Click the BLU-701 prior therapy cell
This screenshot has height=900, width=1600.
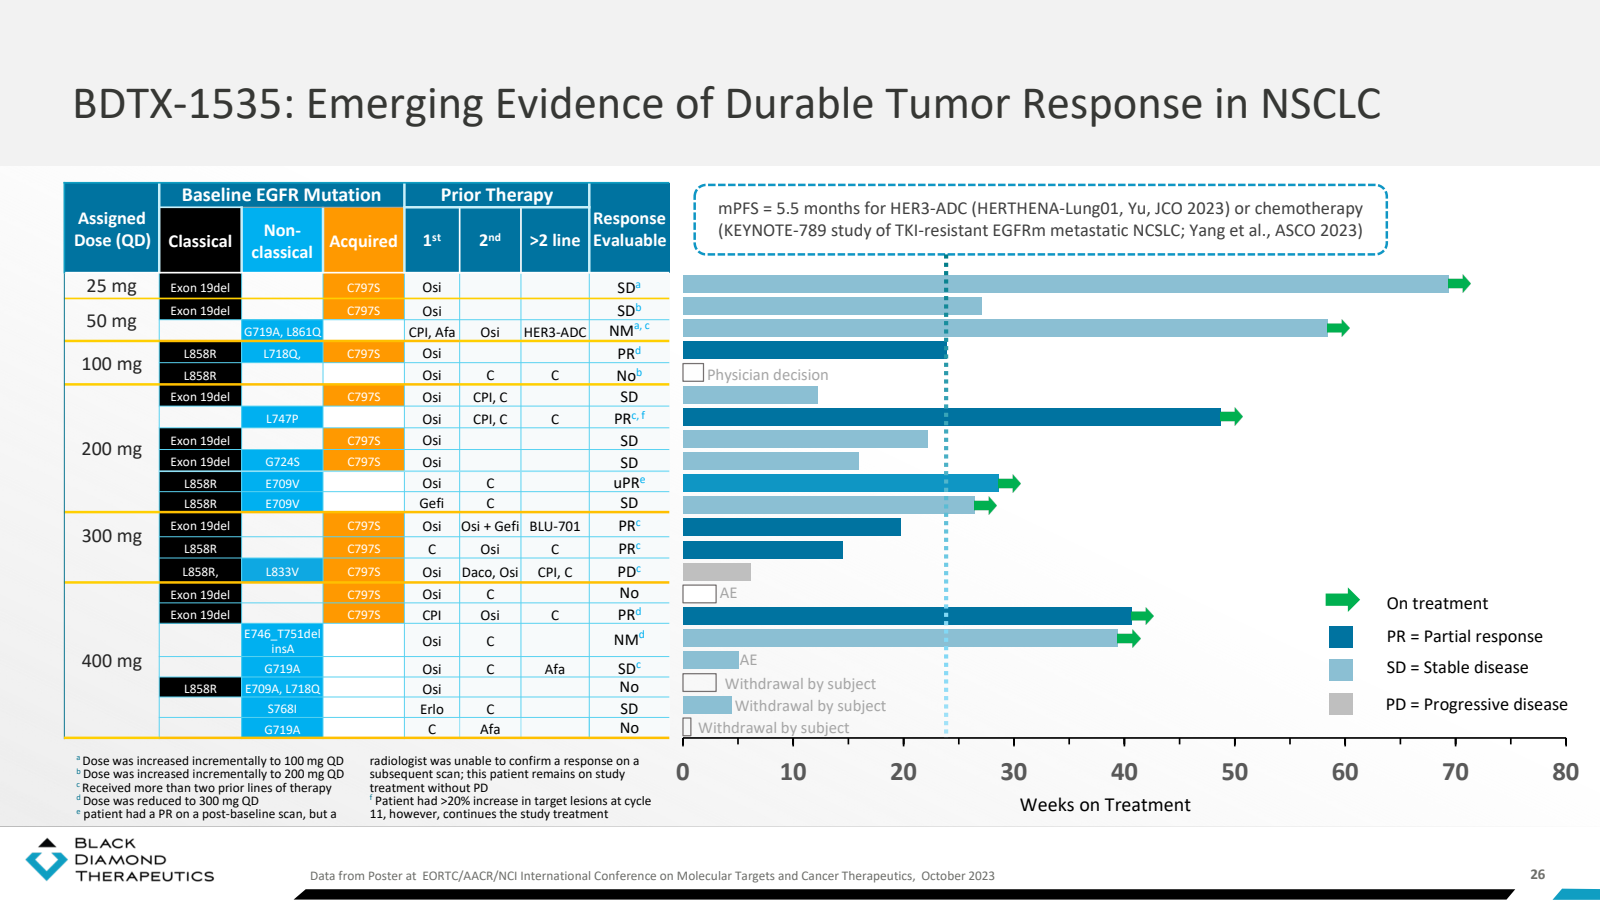pyautogui.click(x=555, y=526)
